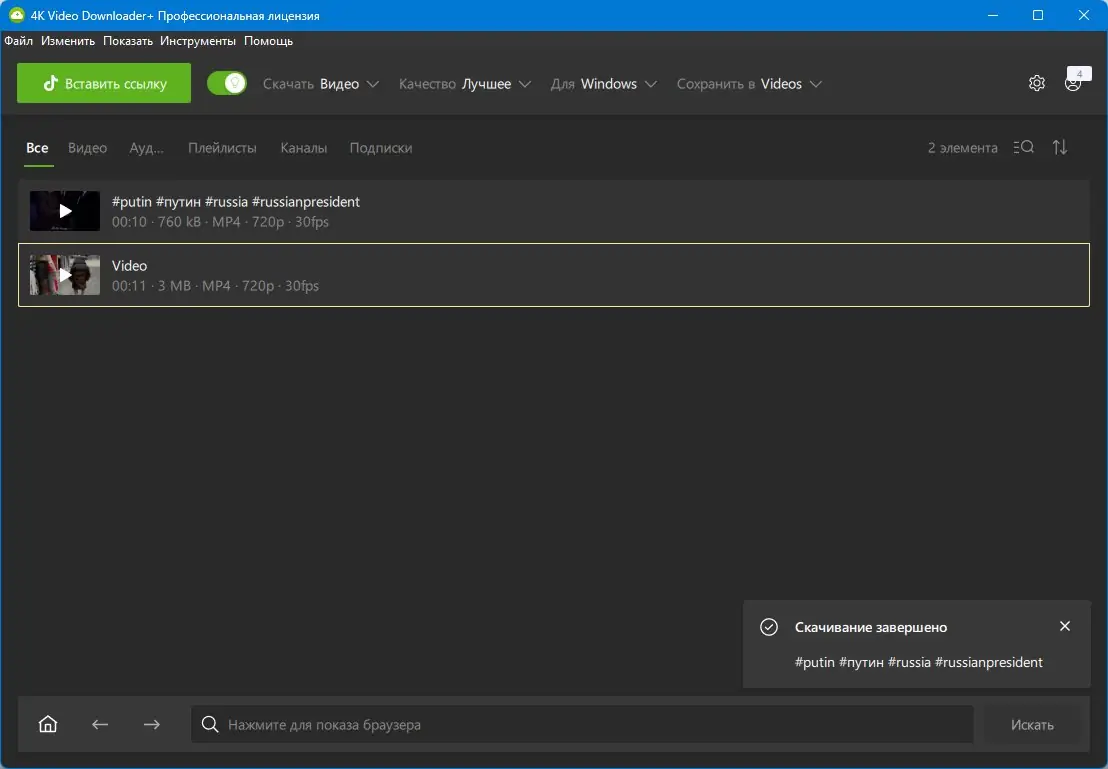The height and width of the screenshot is (769, 1108).
Task: Click the notification checkmark icon
Action: [769, 627]
